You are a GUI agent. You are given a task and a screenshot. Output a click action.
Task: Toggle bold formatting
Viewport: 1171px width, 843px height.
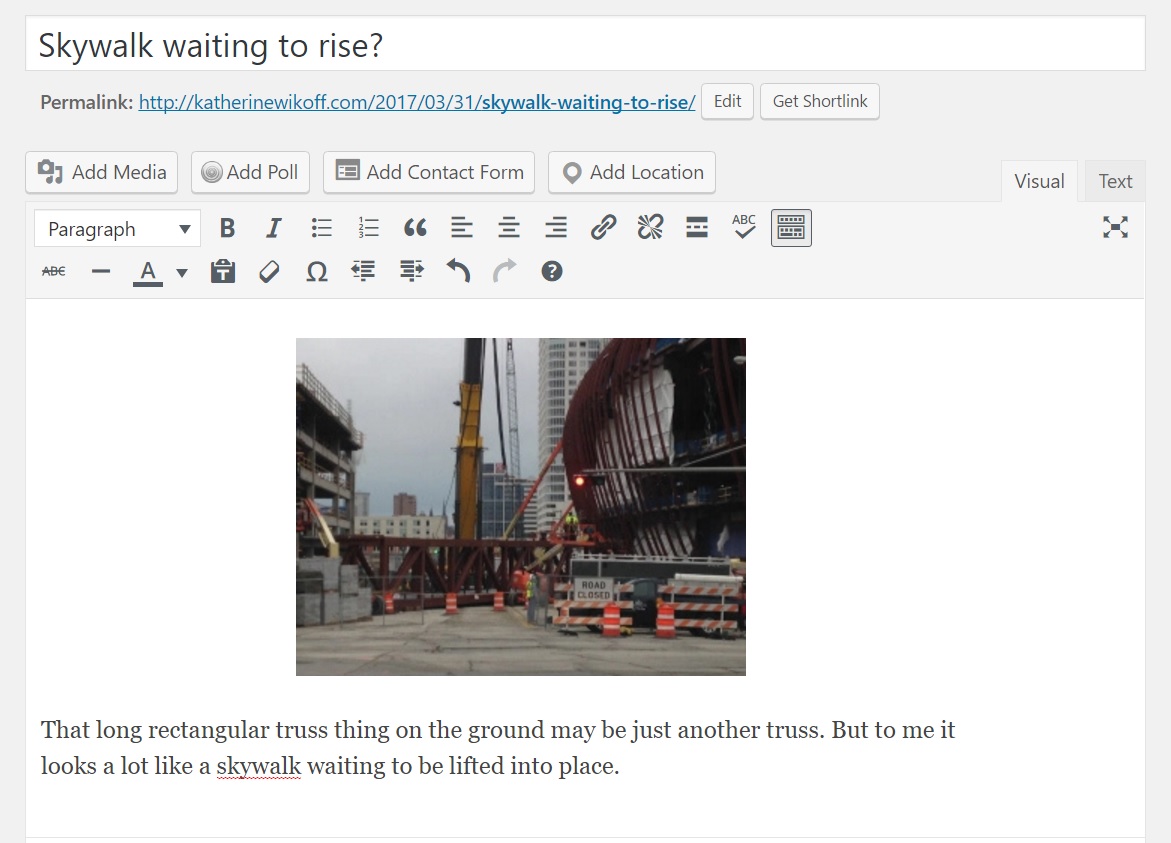[227, 228]
